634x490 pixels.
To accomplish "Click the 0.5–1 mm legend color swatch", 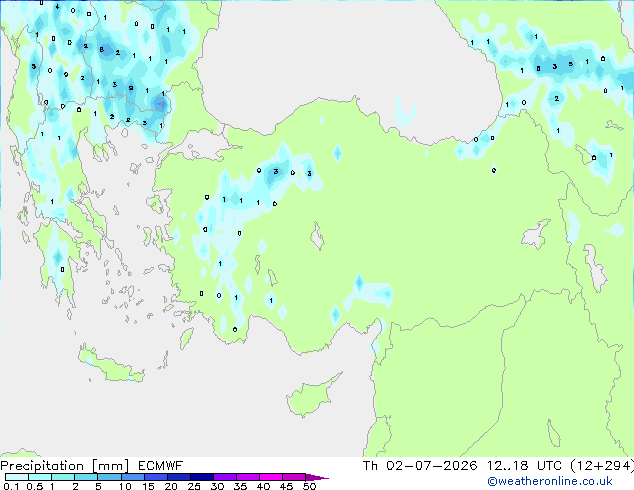I will [40, 477].
